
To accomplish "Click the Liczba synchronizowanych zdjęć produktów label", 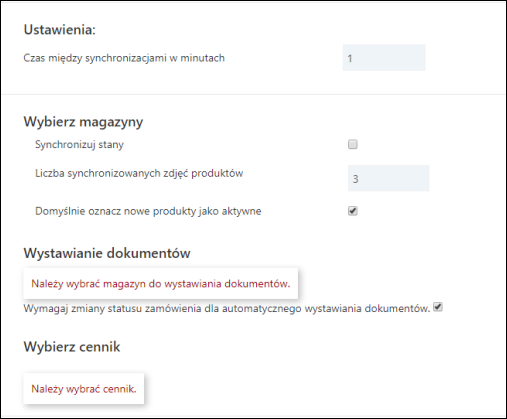I will click(x=139, y=173).
